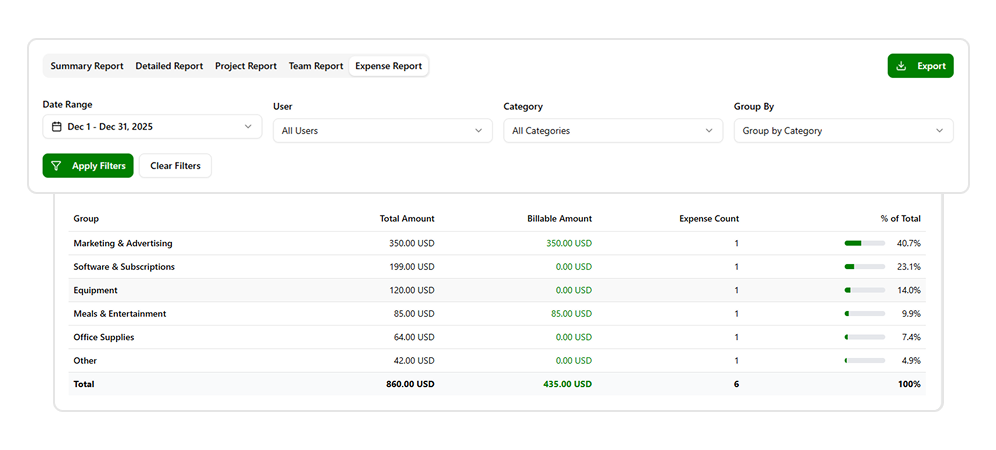Select the Software & Subscriptions row label
Screen dimensions: 996x450
click(x=124, y=267)
